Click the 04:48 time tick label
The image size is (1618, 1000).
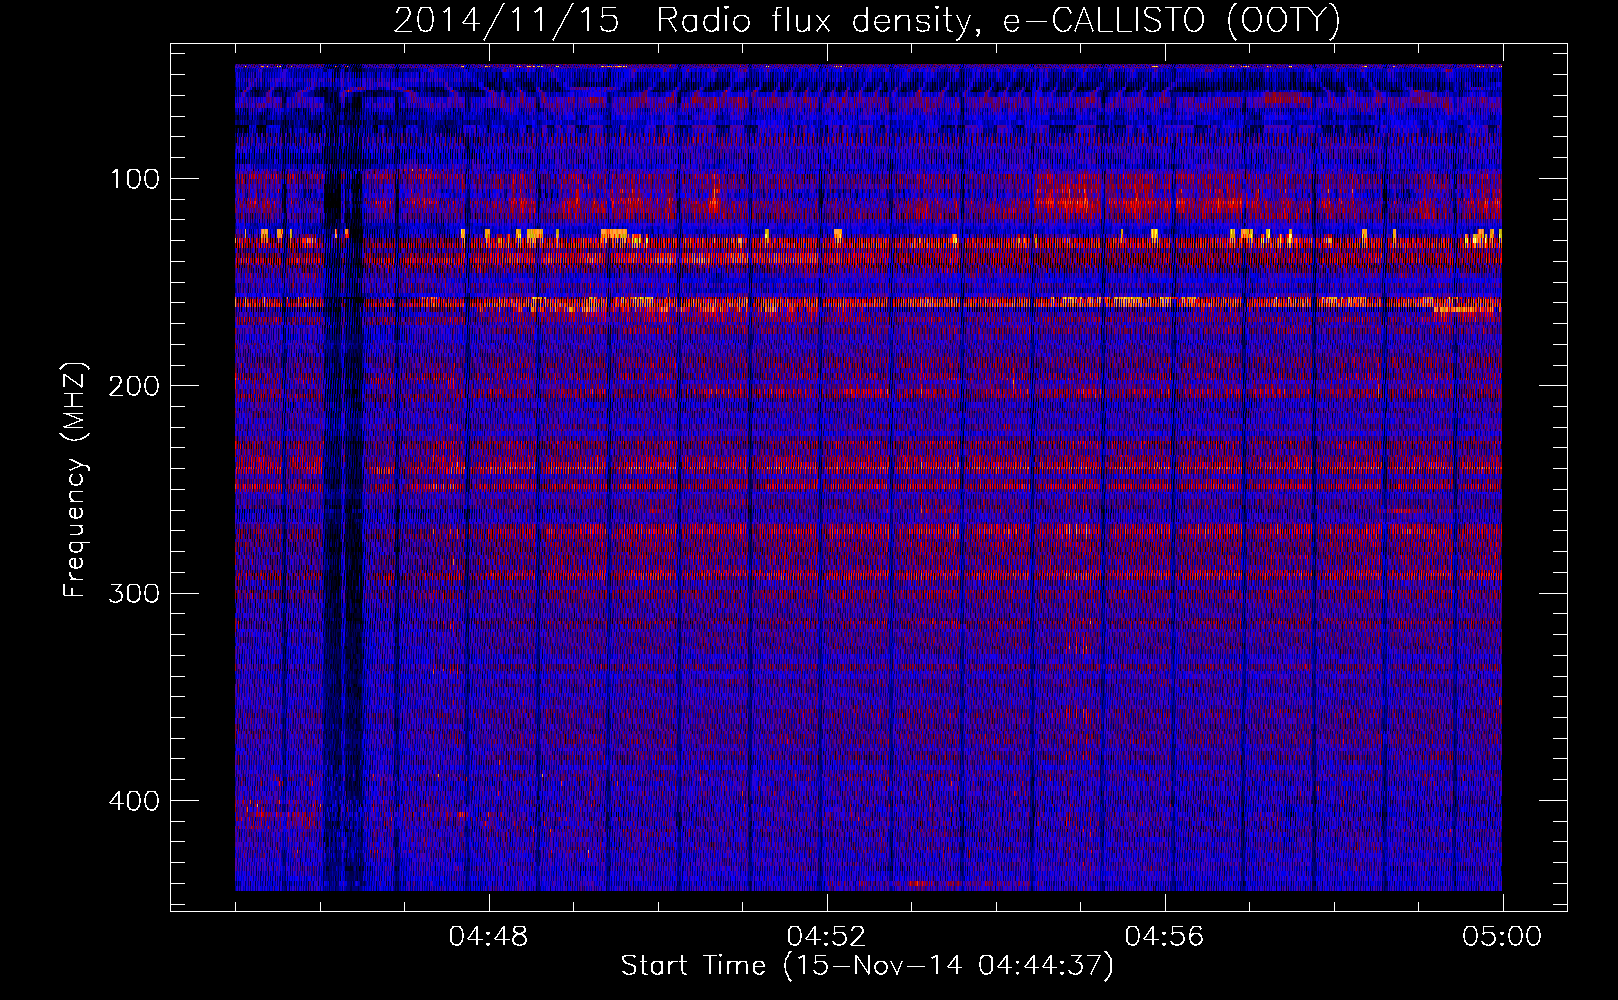pos(489,937)
